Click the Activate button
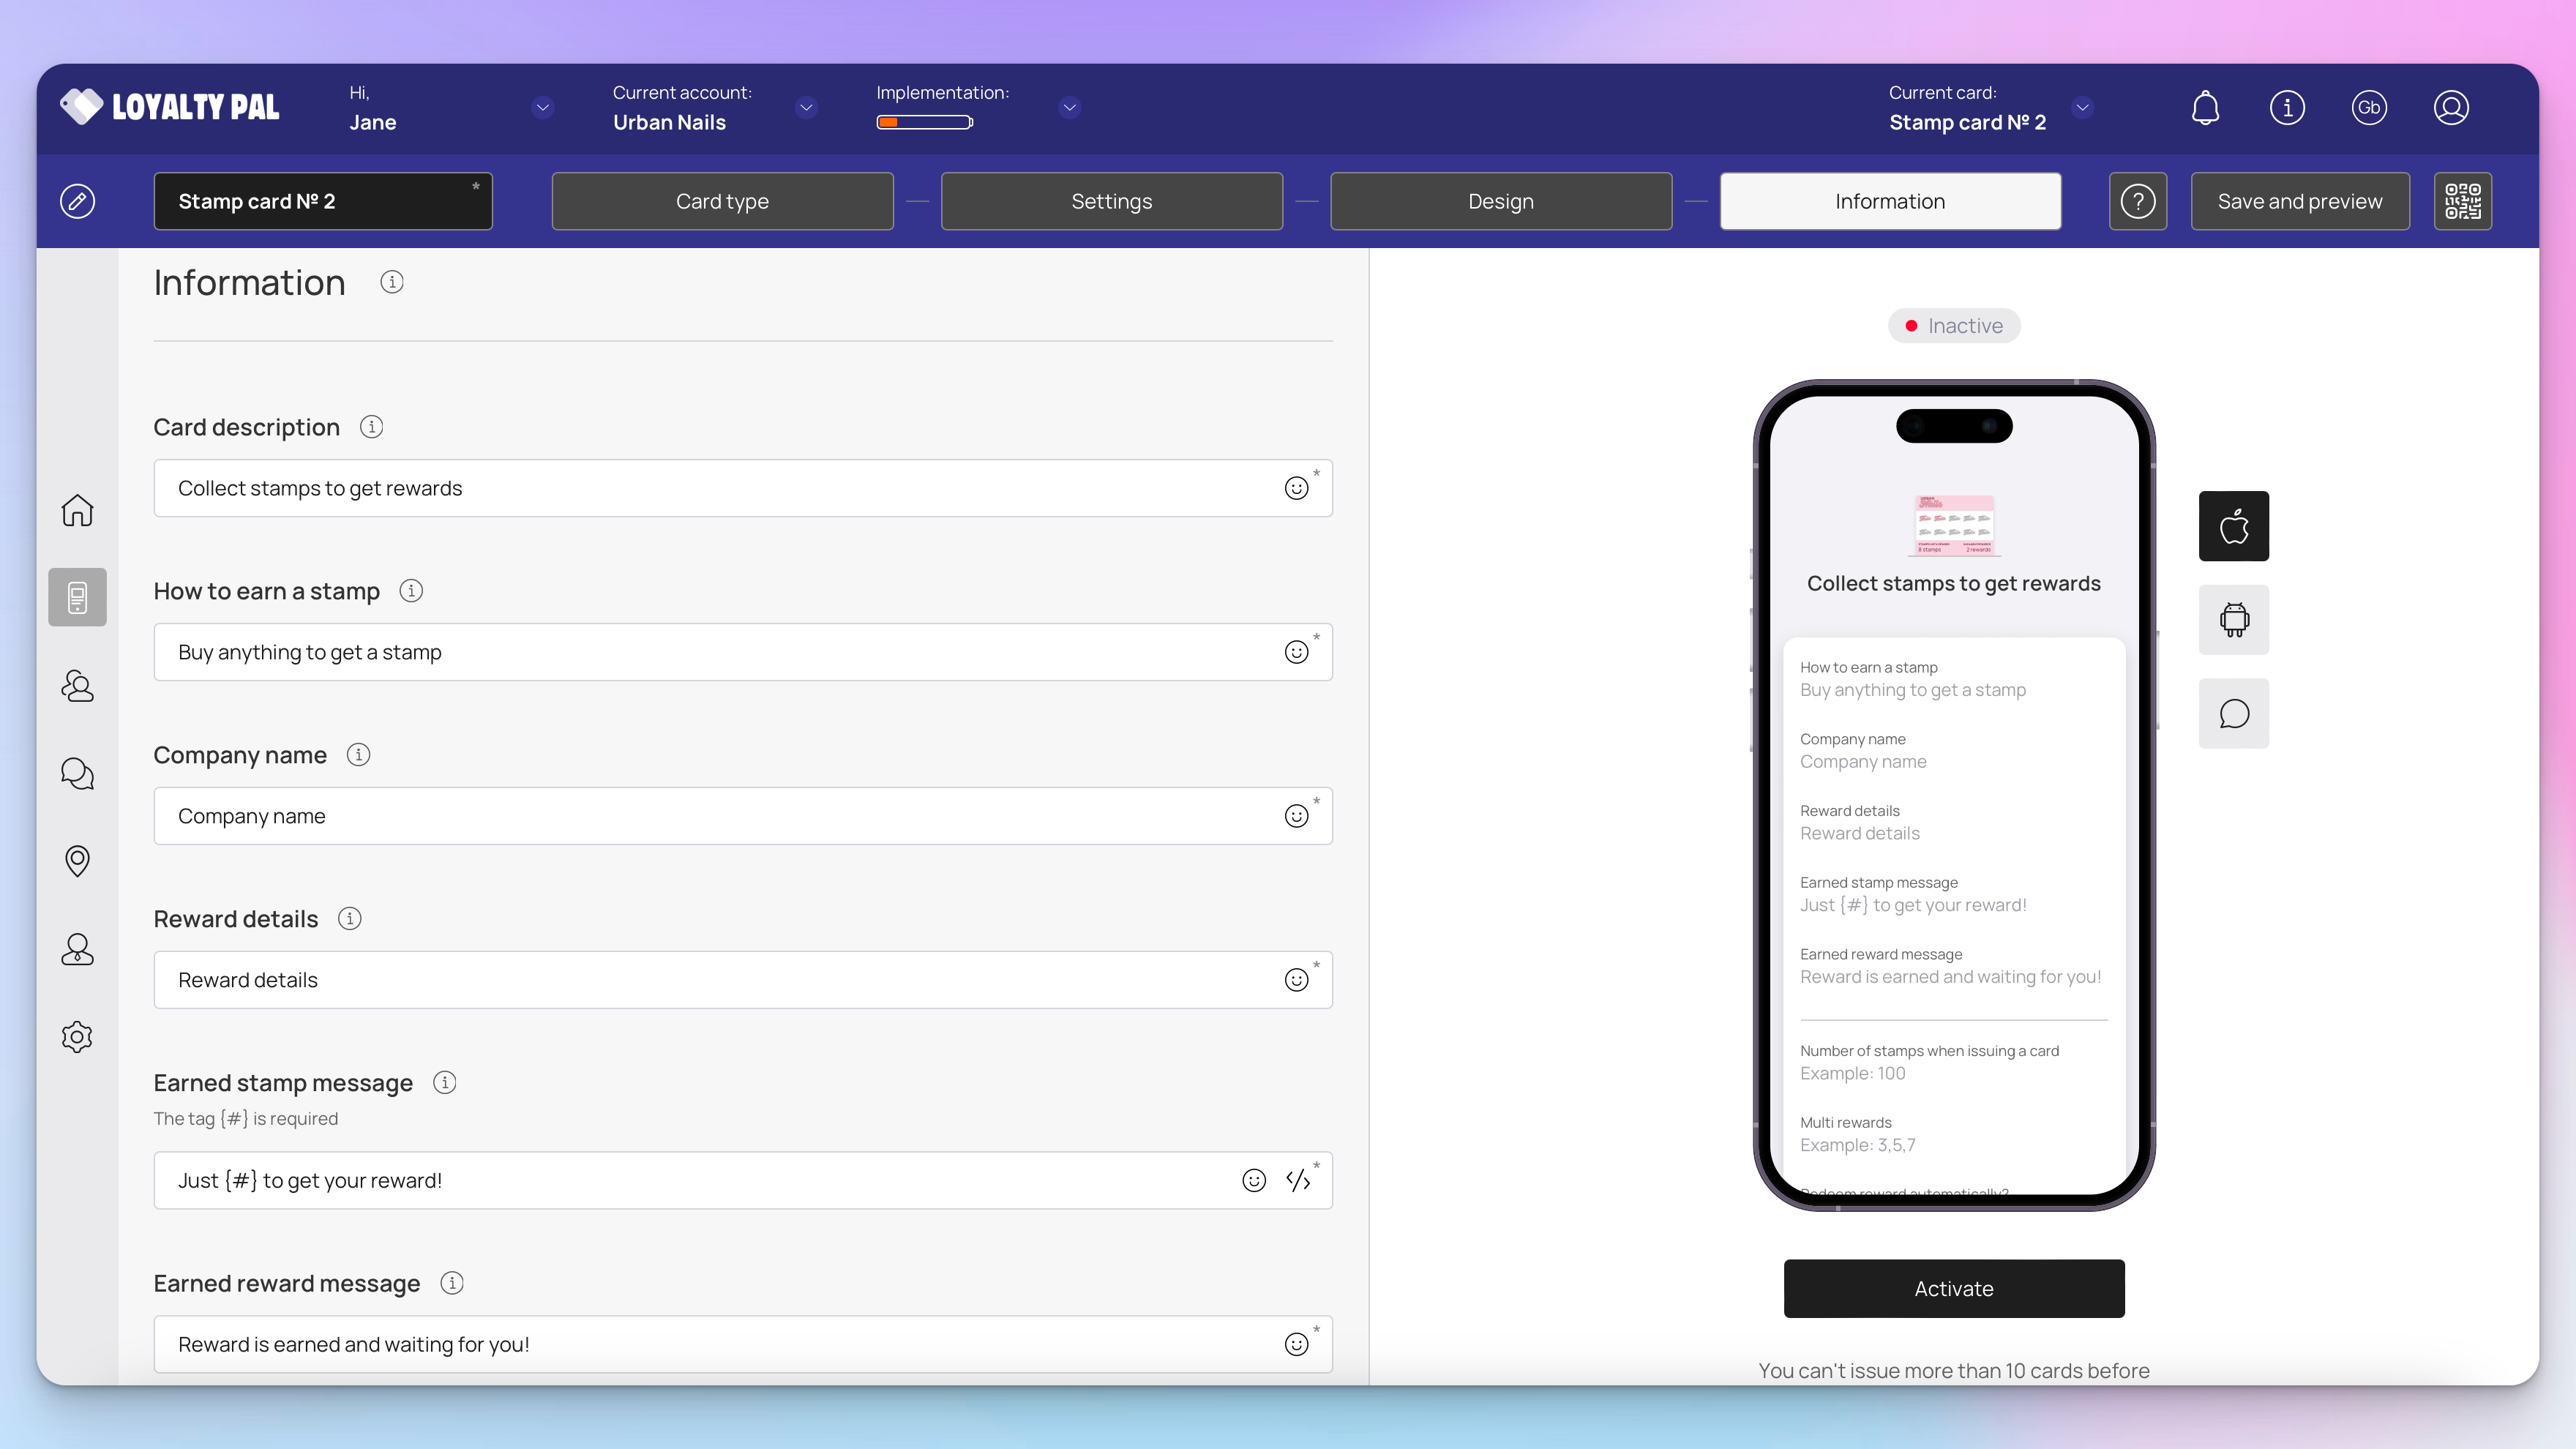 click(1953, 1288)
